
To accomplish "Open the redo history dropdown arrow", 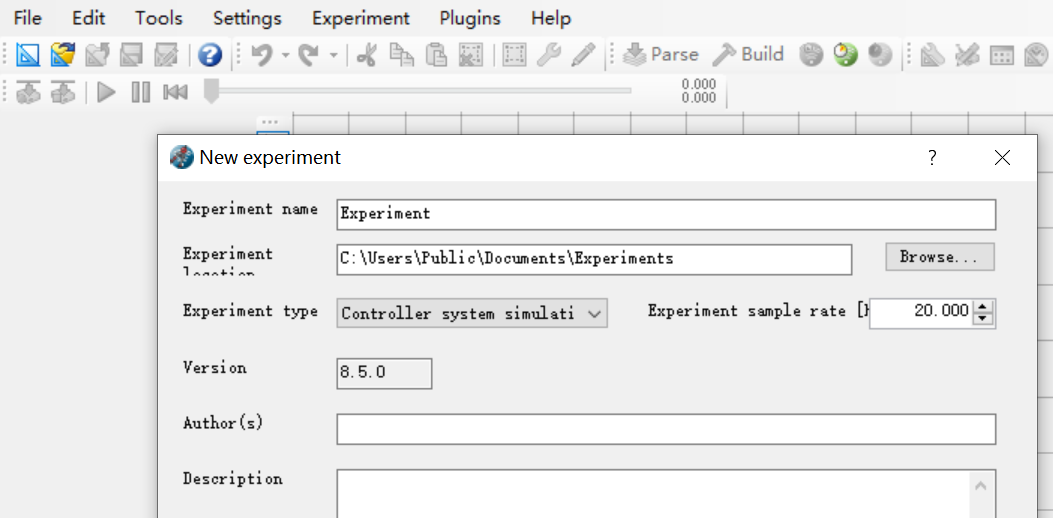I will pos(334,55).
